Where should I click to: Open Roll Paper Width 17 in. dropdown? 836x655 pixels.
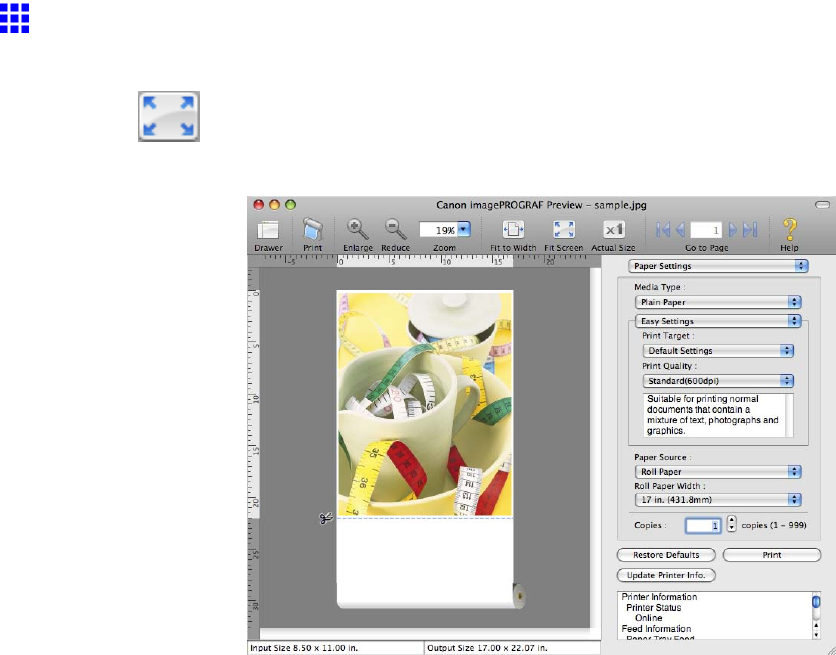point(718,499)
